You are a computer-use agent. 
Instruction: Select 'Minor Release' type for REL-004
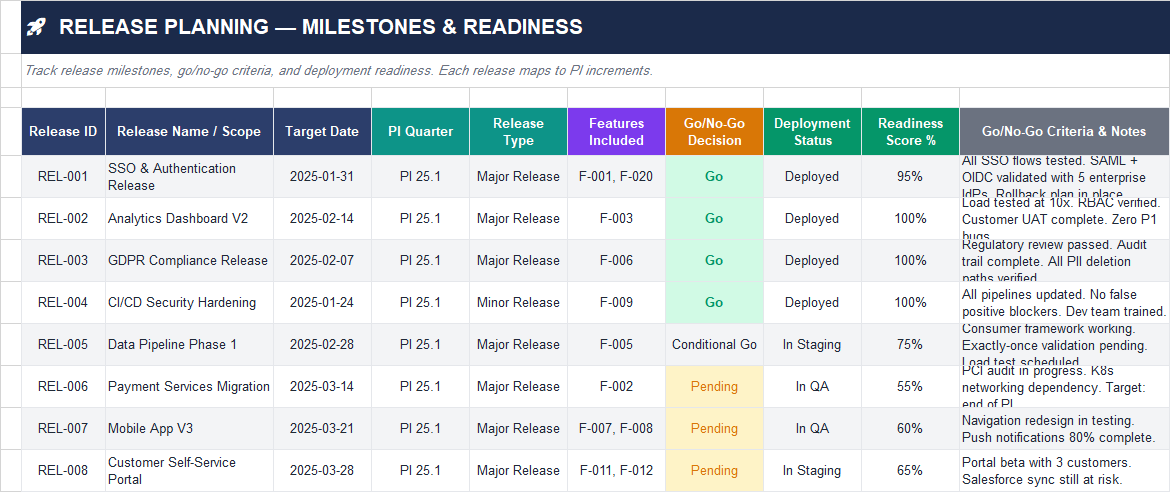point(519,302)
